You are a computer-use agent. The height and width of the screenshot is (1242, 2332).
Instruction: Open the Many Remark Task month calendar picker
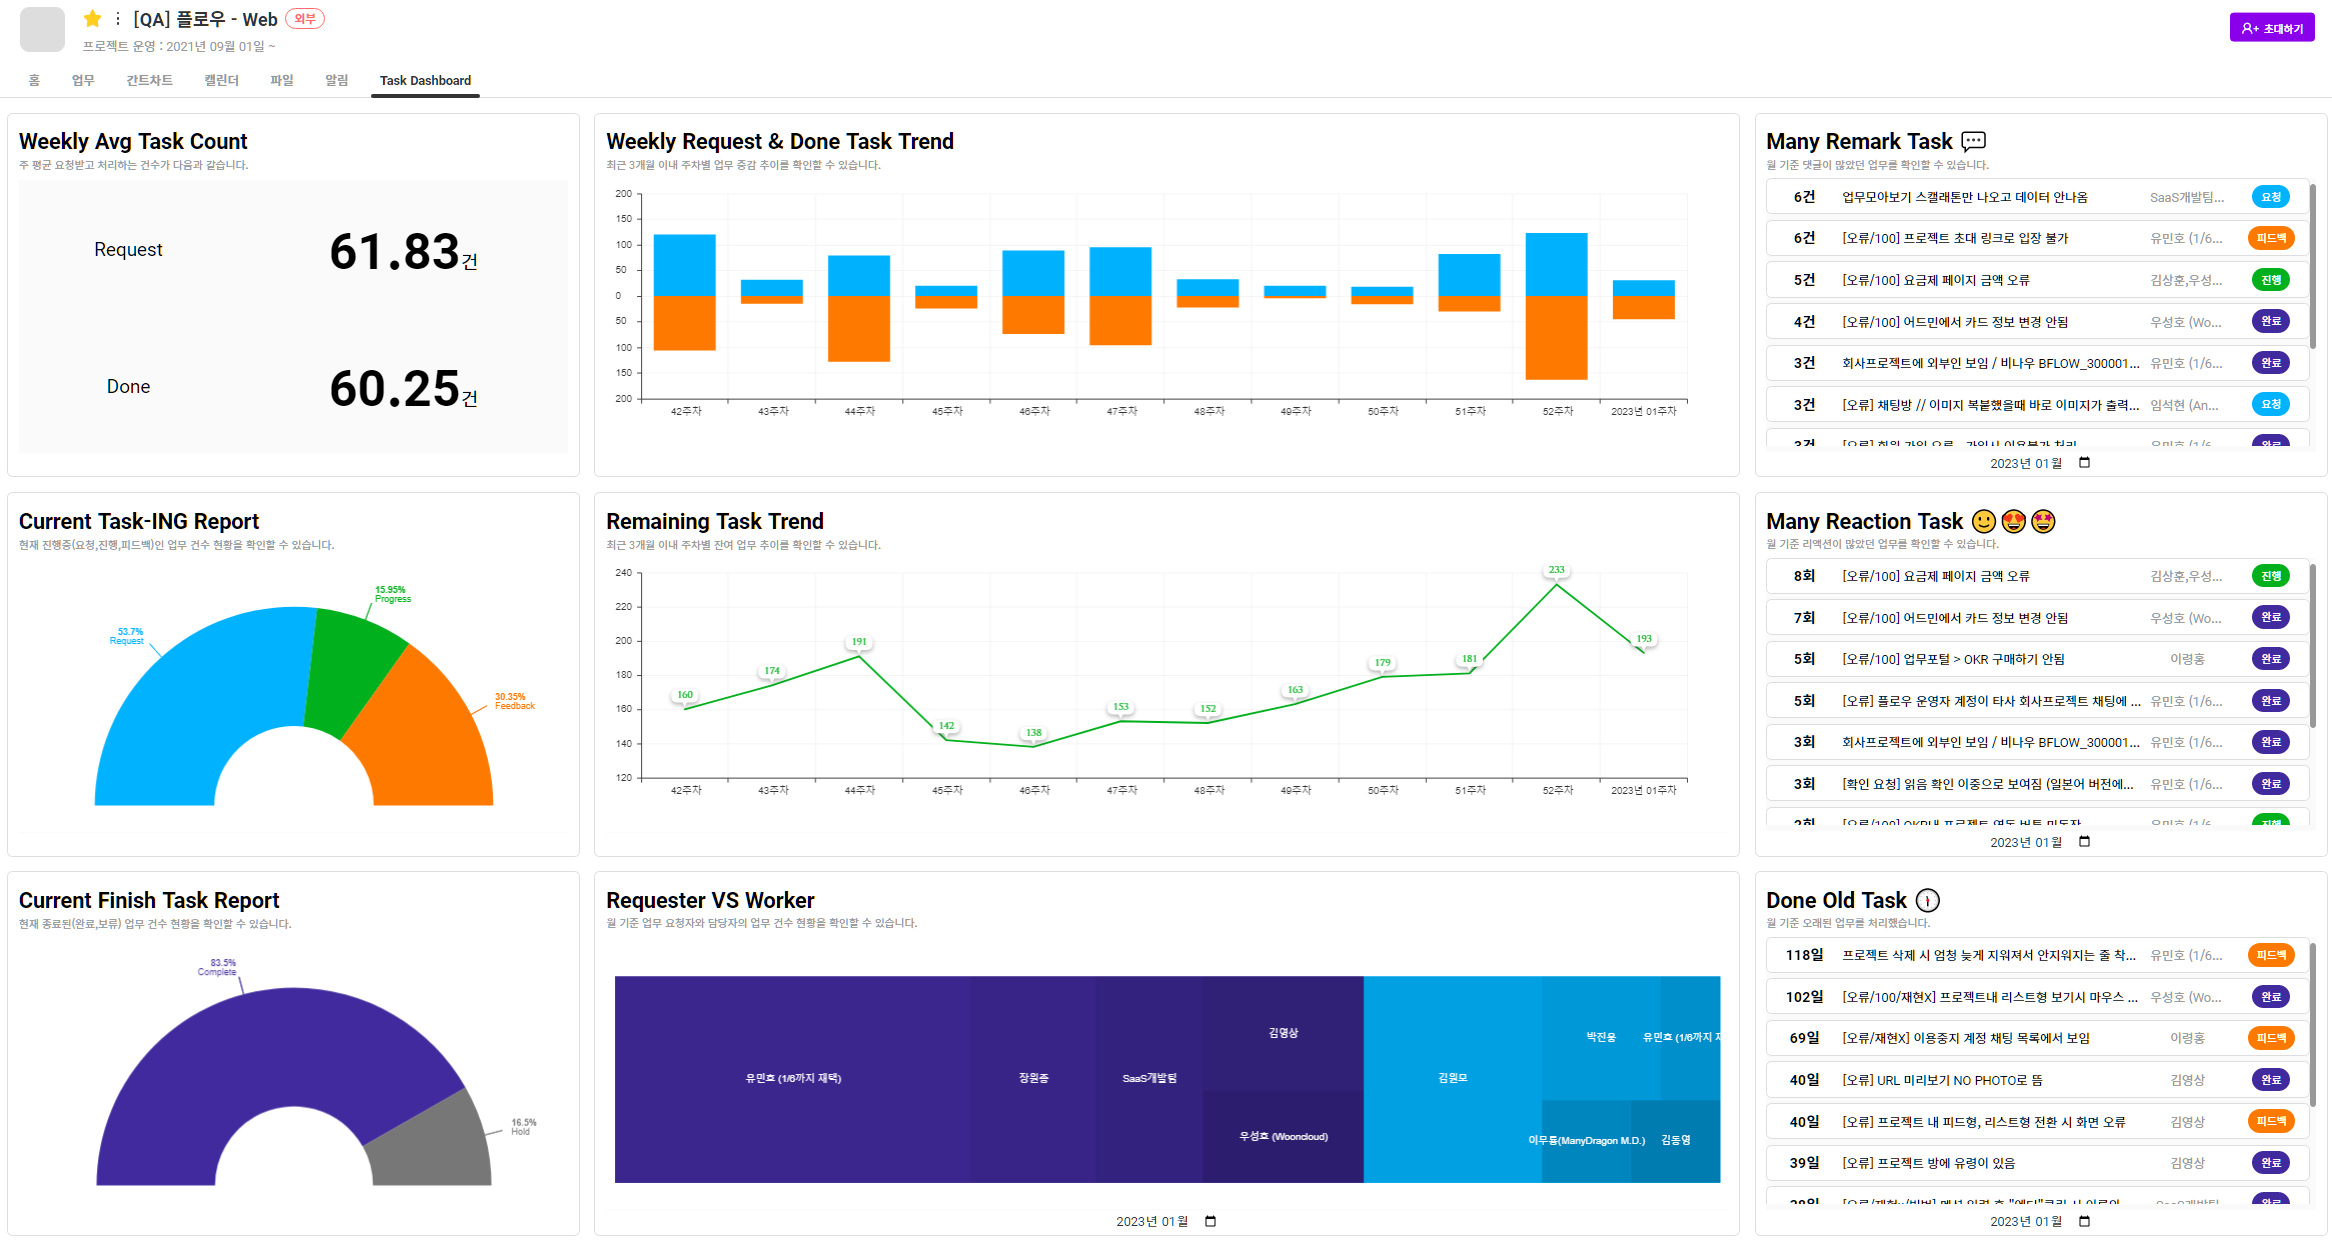2084,463
